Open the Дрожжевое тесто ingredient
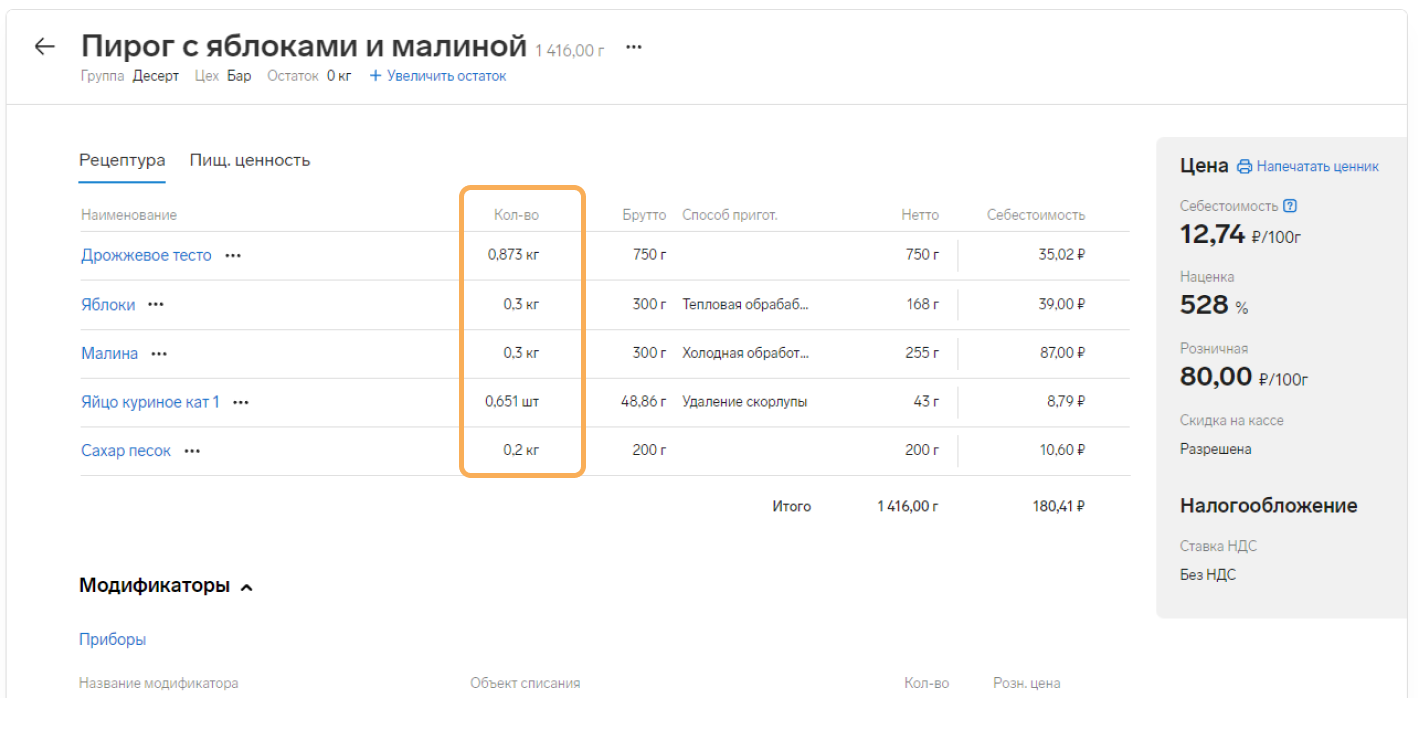The width and height of the screenshot is (1418, 742). pyautogui.click(x=146, y=255)
